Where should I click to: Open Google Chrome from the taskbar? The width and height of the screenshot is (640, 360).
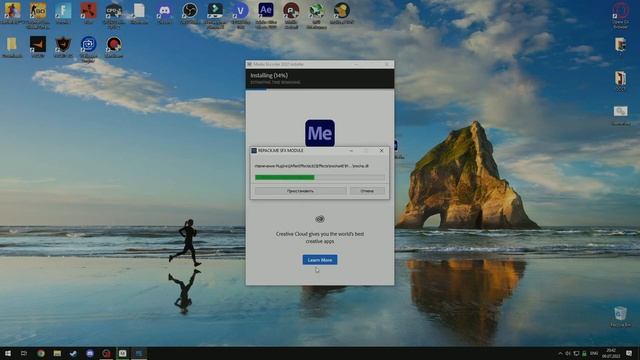[x=41, y=353]
